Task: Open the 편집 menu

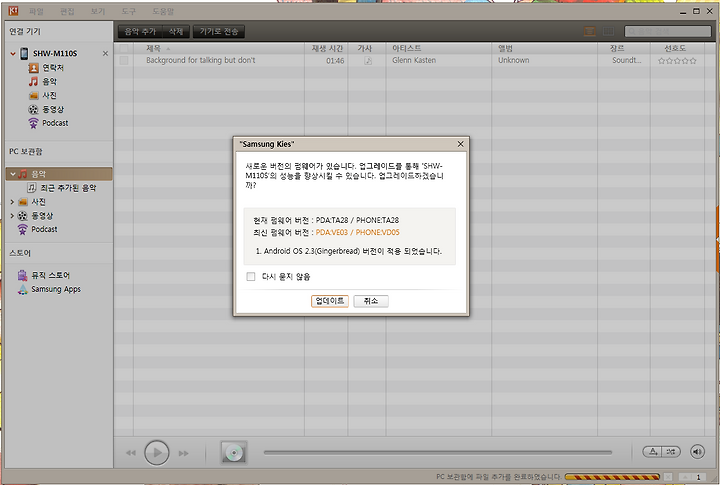Action: [x=67, y=11]
